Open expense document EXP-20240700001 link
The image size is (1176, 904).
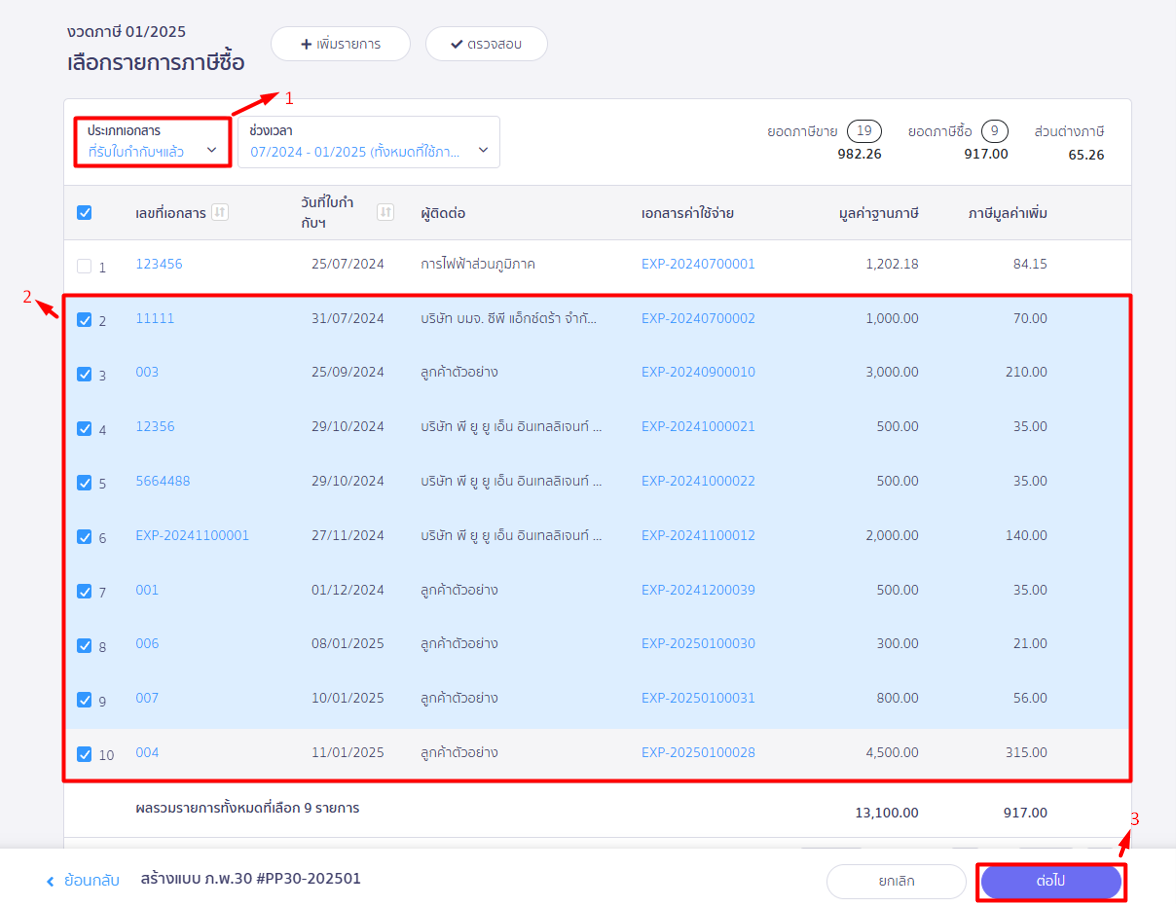[698, 265]
